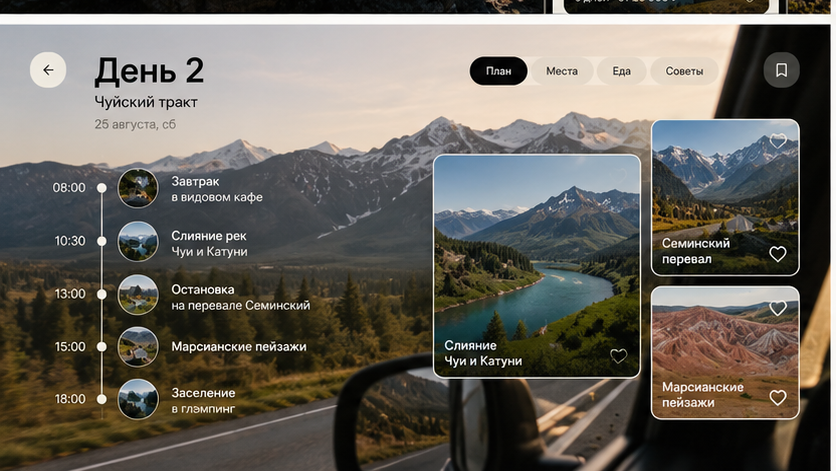The width and height of the screenshot is (836, 471).
Task: Click the 08:00 time label
Action: [x=69, y=188]
